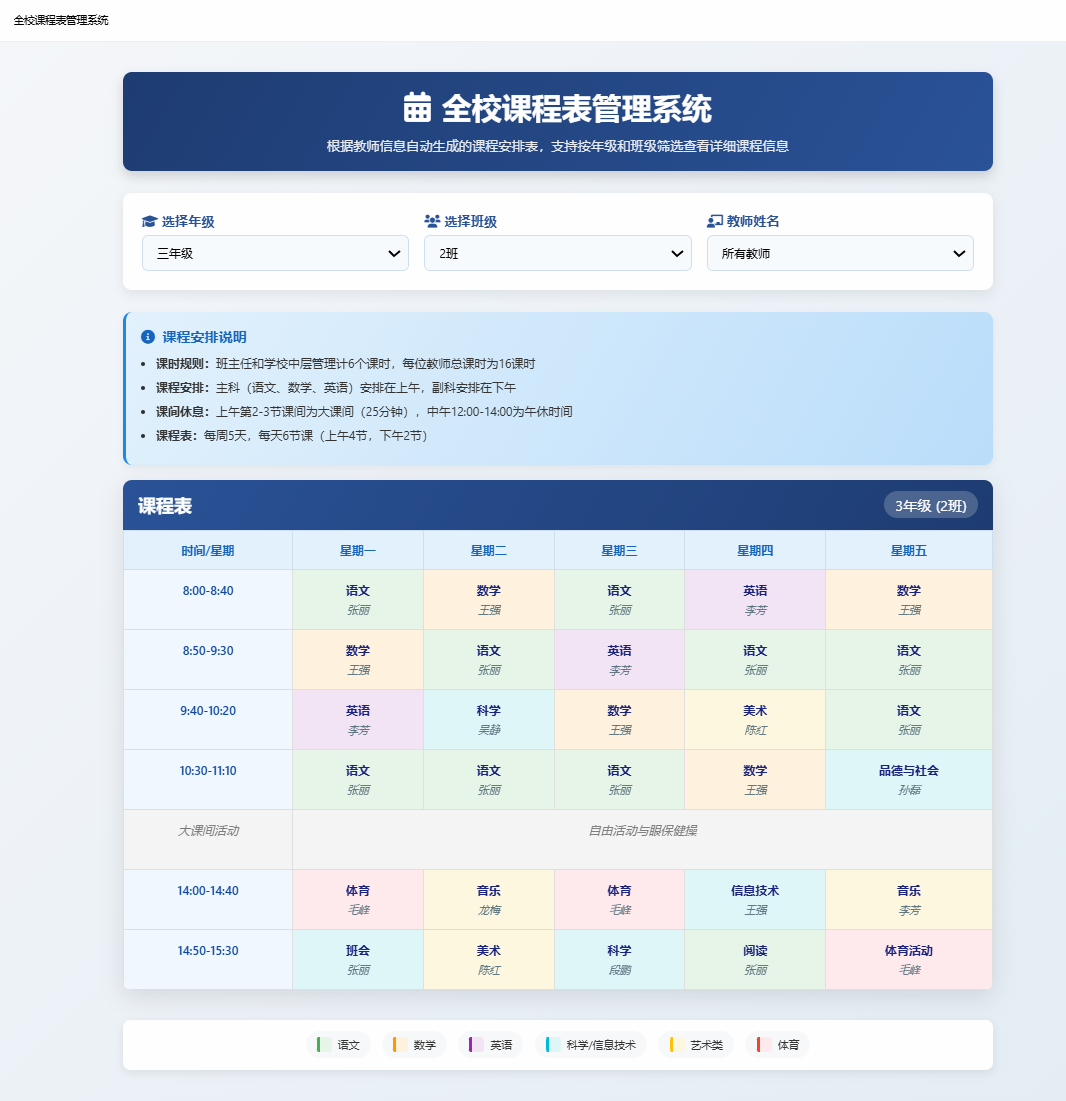Click 全校课程表管理系统 in top menu bar

point(63,19)
